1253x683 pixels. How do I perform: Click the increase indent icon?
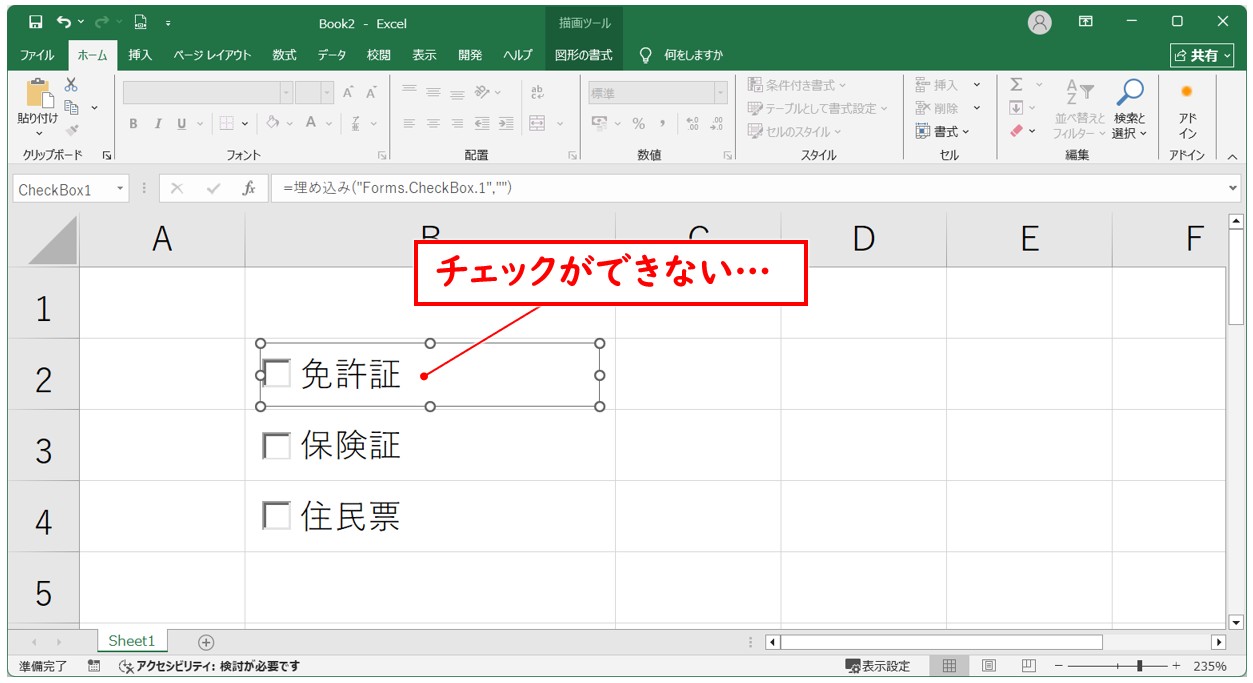point(506,123)
